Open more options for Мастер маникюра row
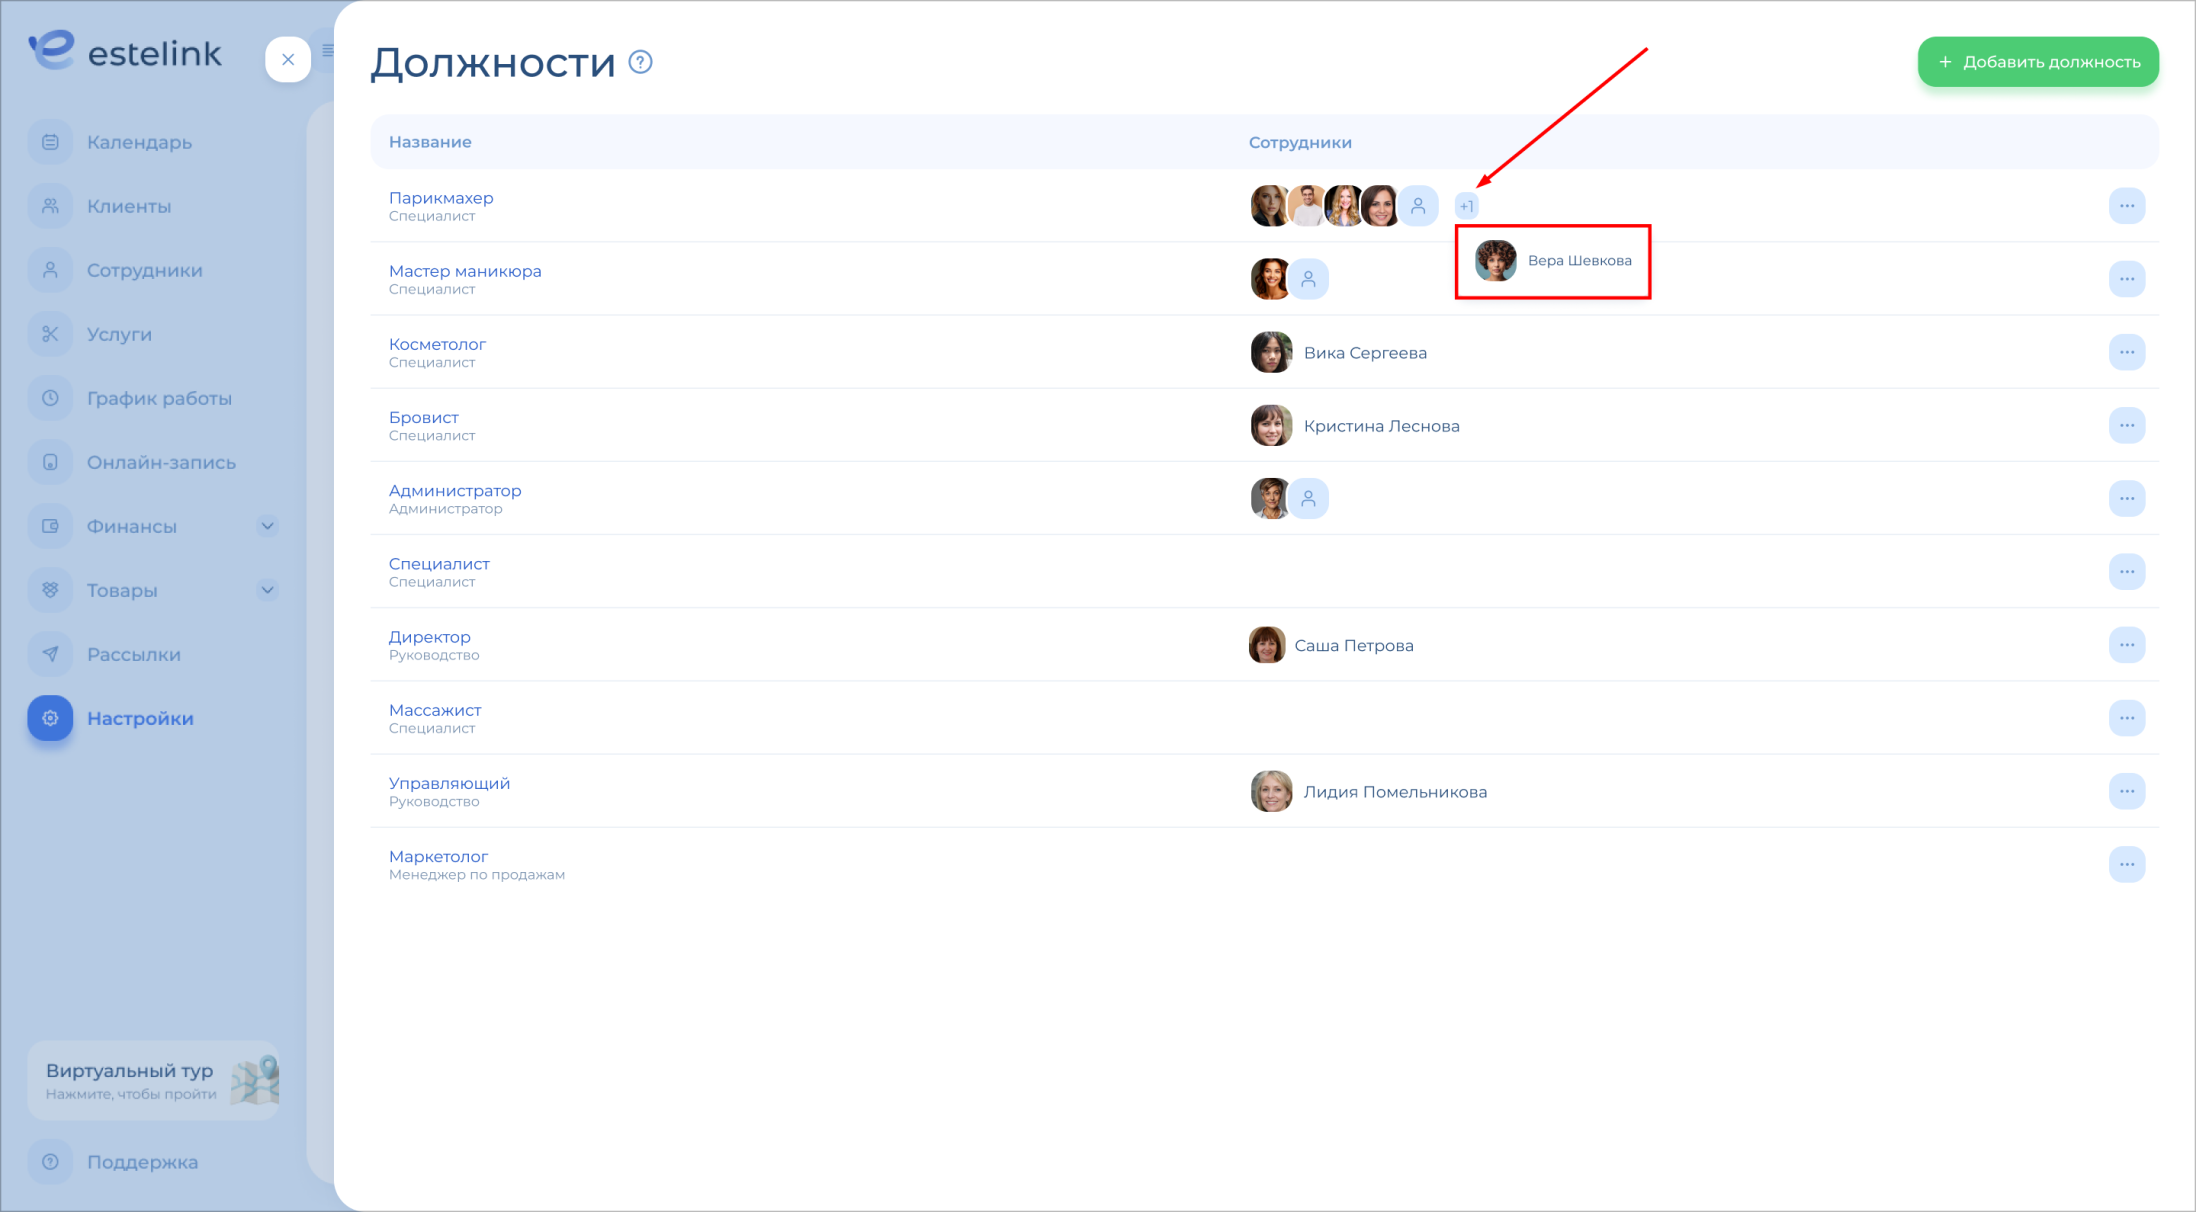Viewport: 2196px width, 1212px height. (2127, 279)
